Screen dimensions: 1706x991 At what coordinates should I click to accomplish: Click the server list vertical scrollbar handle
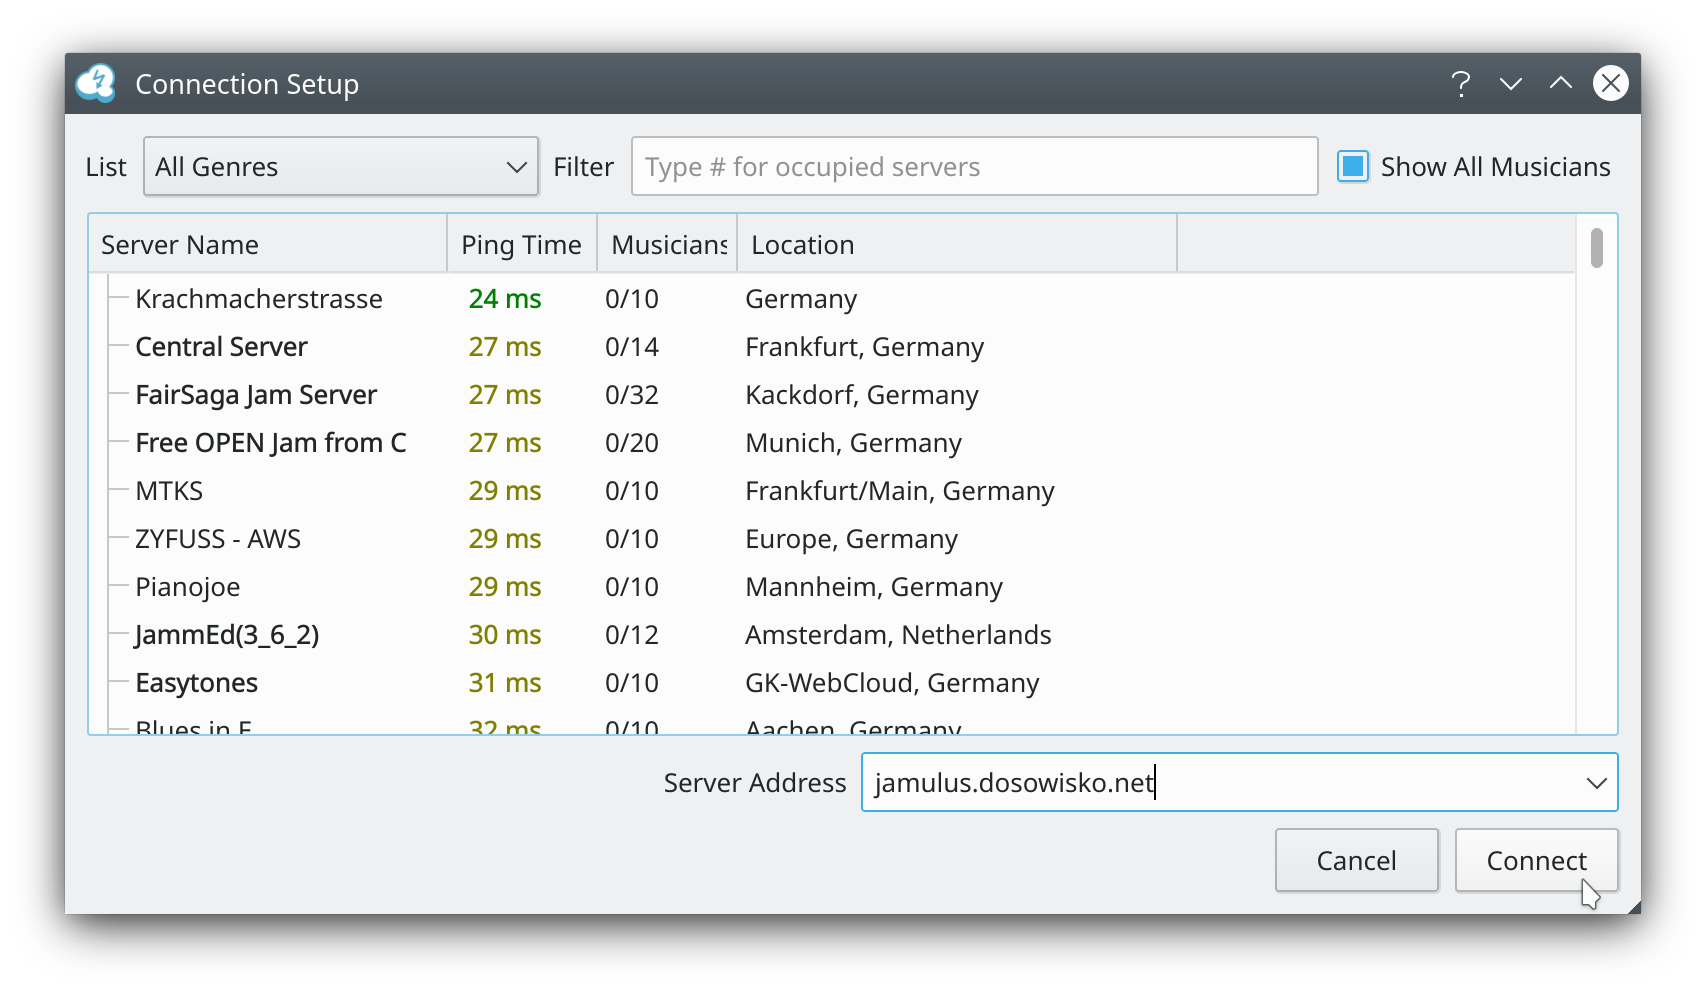pyautogui.click(x=1596, y=248)
